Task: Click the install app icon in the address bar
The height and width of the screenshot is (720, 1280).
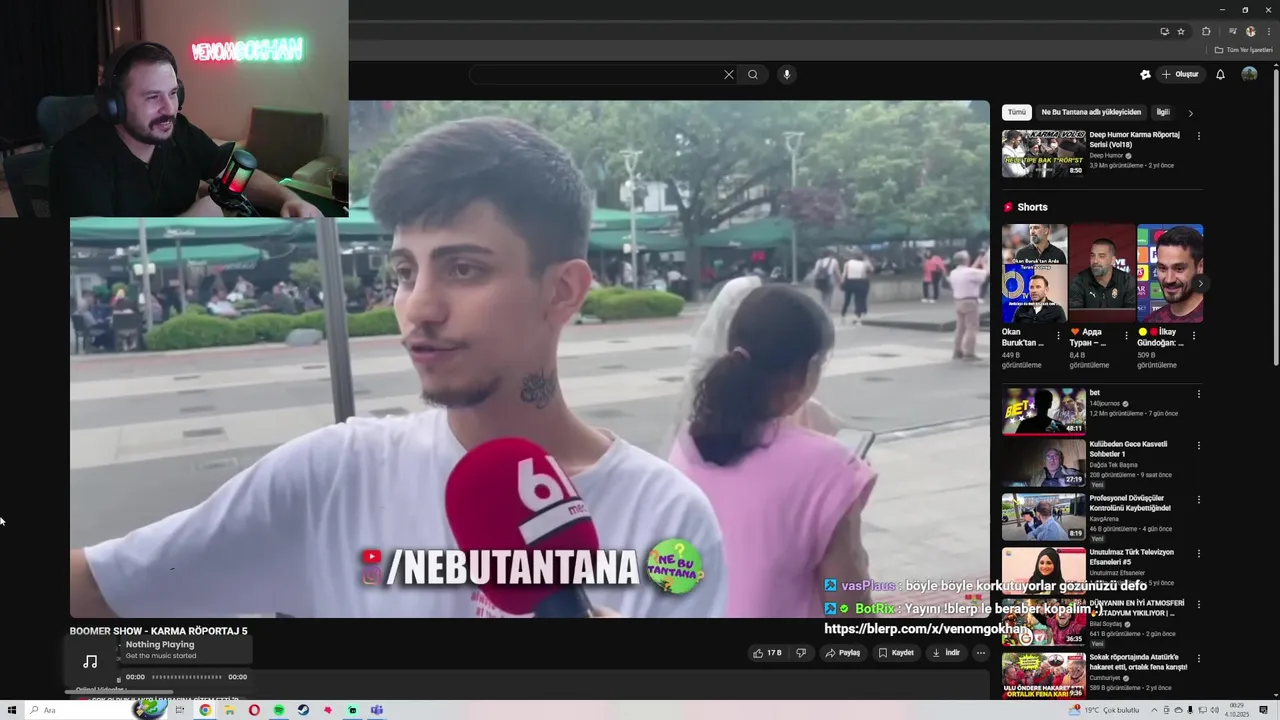Action: click(1164, 31)
